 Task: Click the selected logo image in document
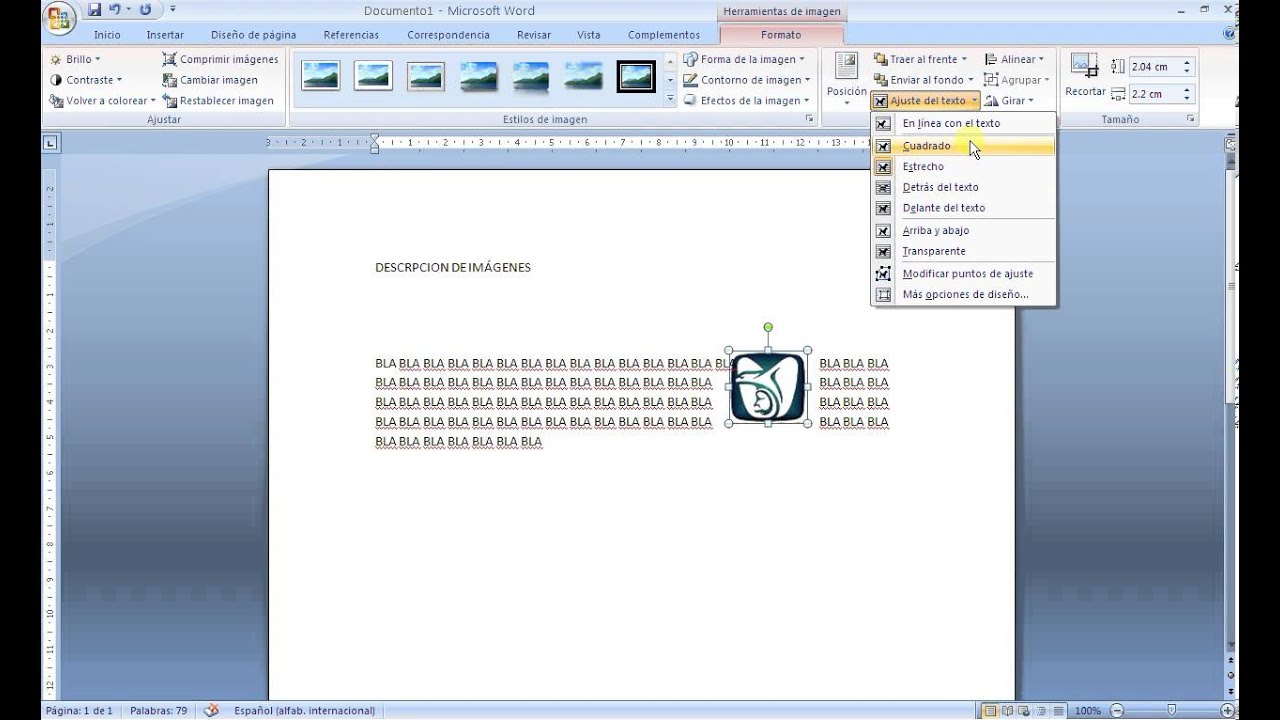768,387
